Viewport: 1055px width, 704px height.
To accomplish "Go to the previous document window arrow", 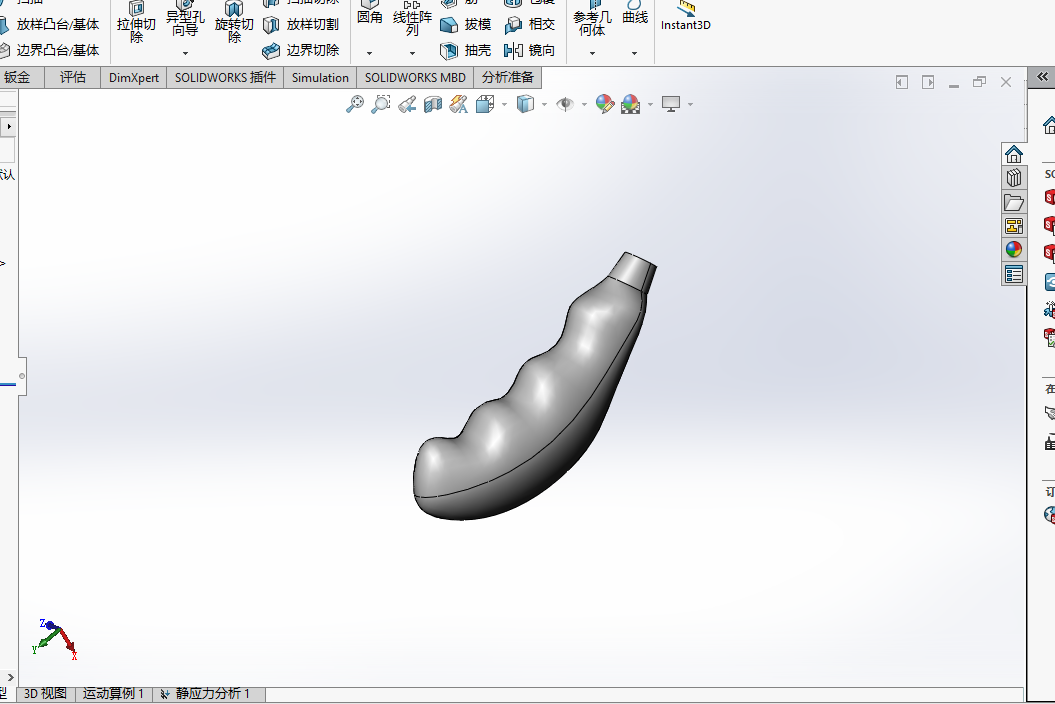I will point(902,82).
